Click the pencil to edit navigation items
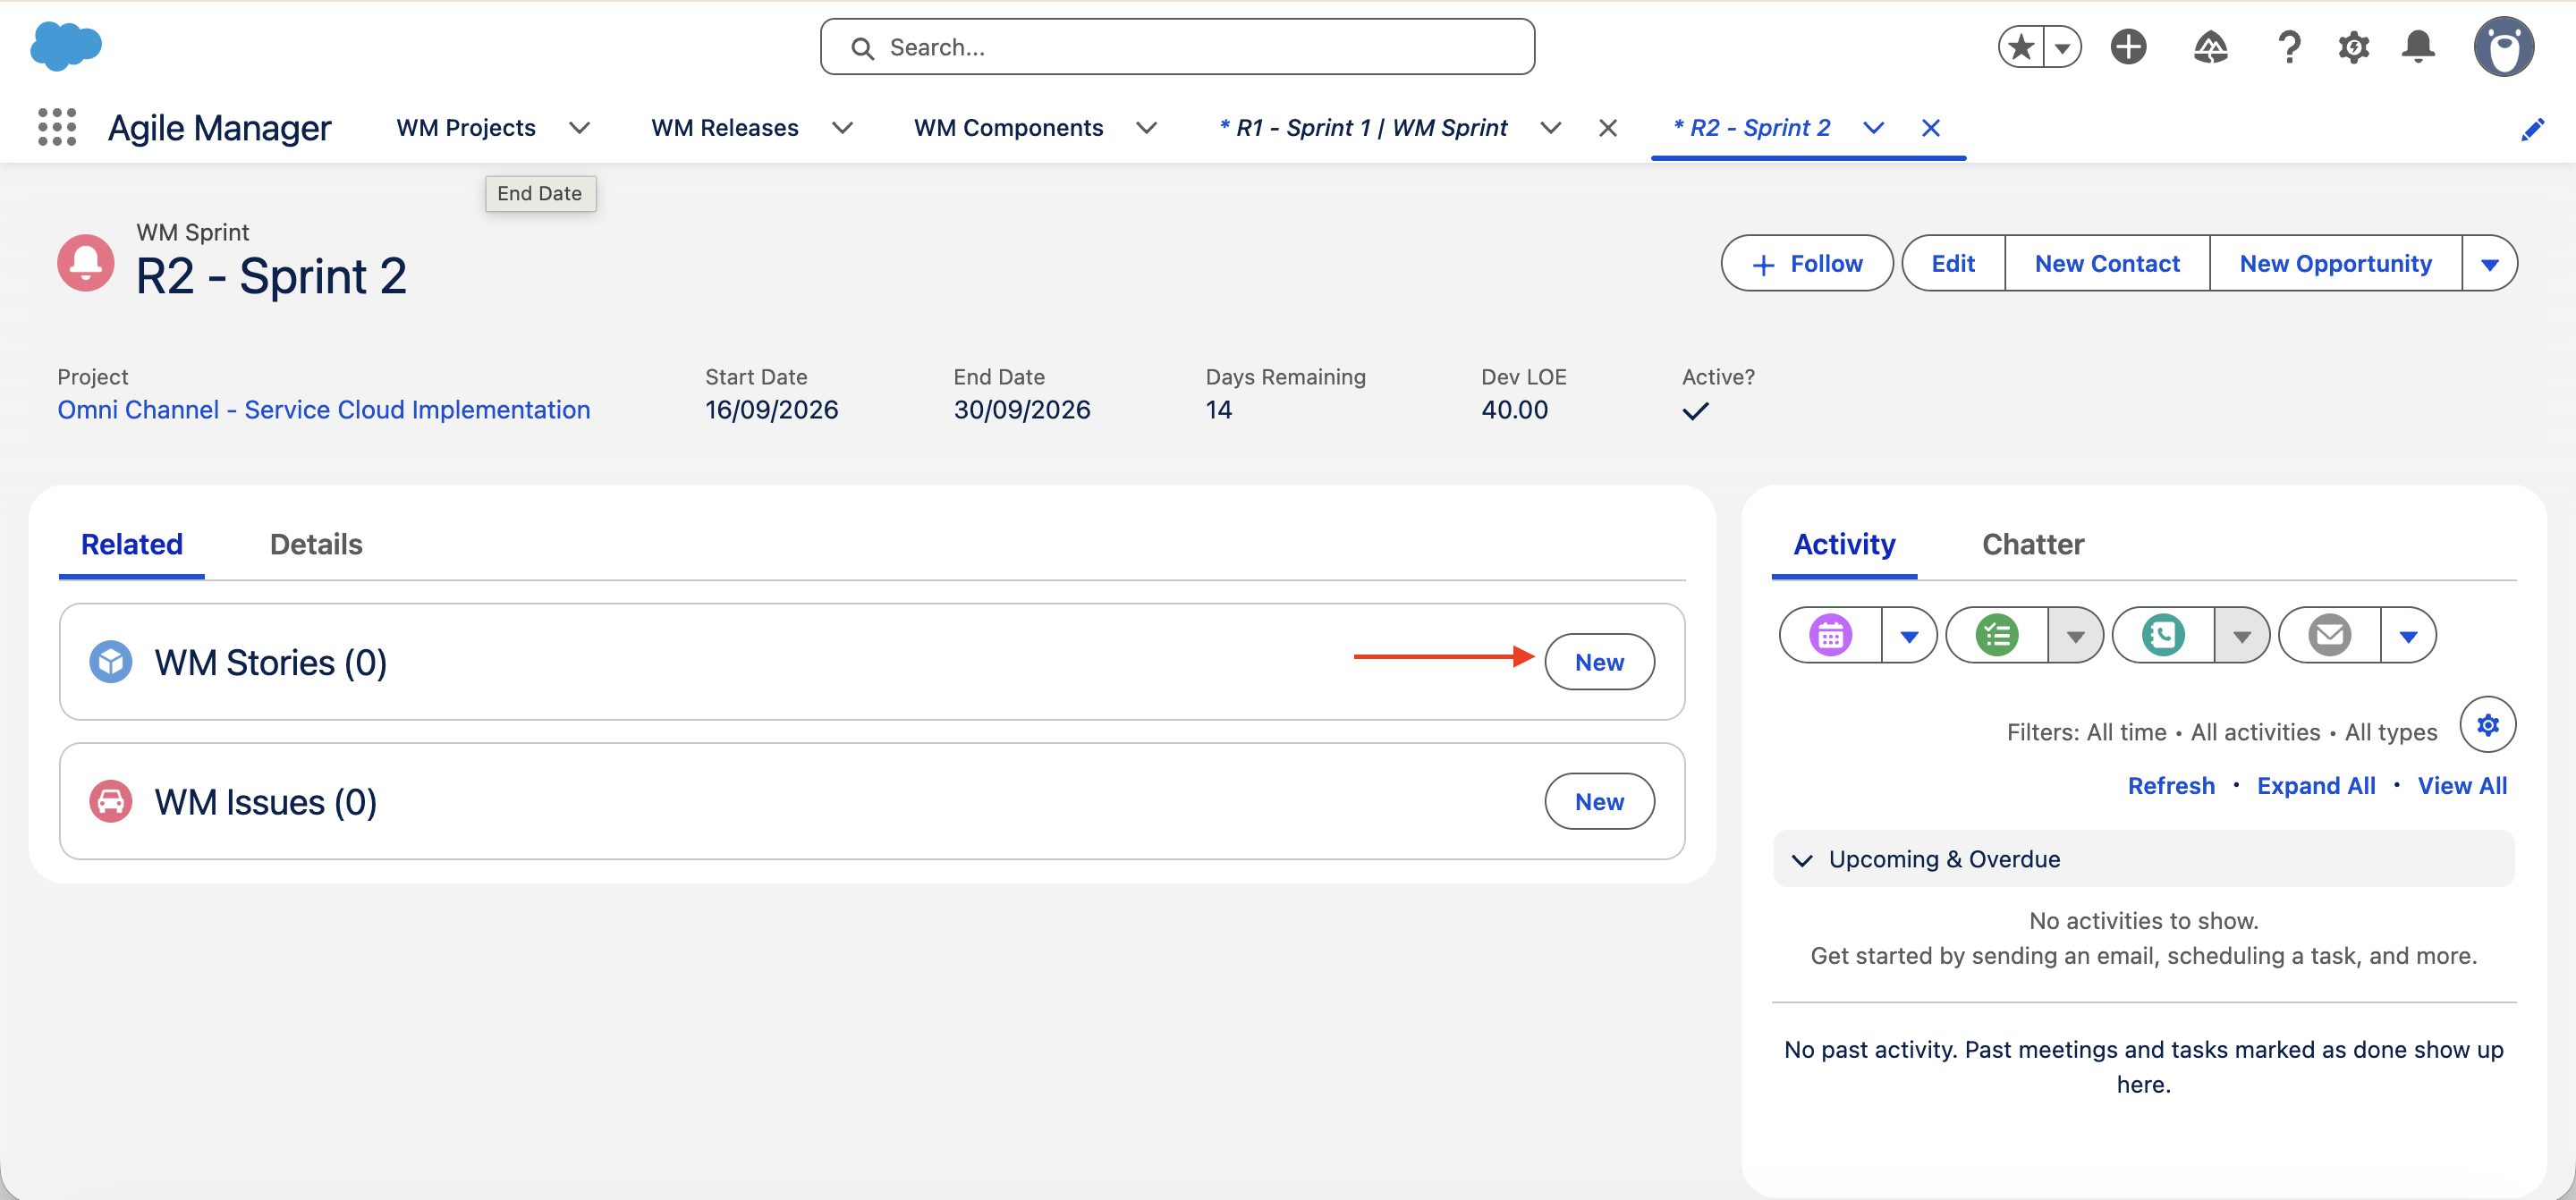 (x=2532, y=129)
